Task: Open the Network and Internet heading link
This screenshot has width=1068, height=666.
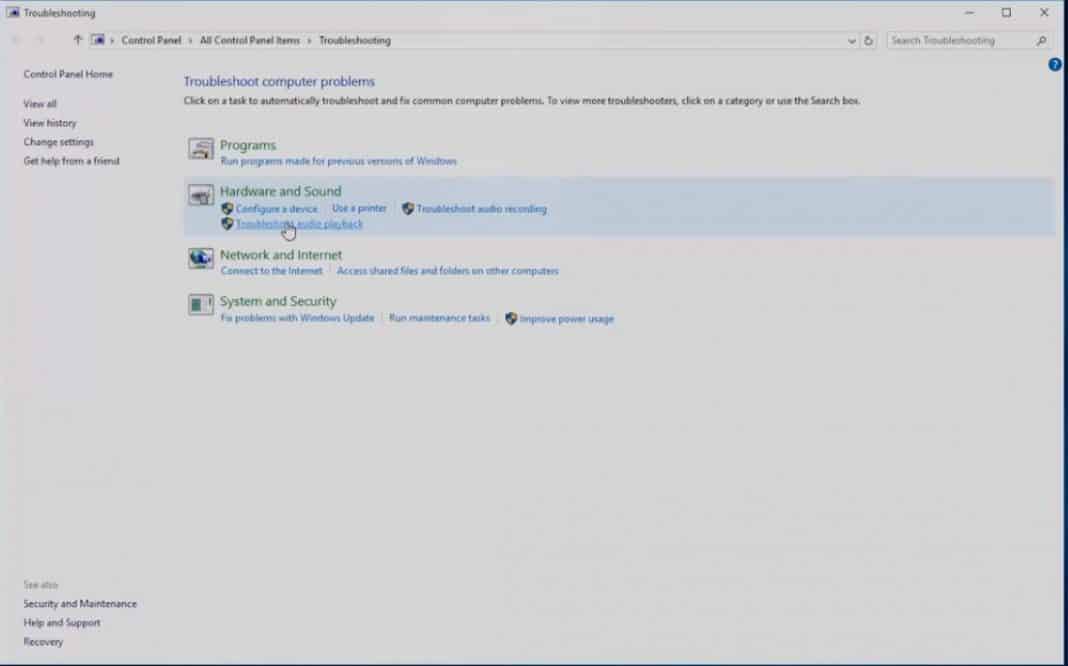Action: point(281,255)
